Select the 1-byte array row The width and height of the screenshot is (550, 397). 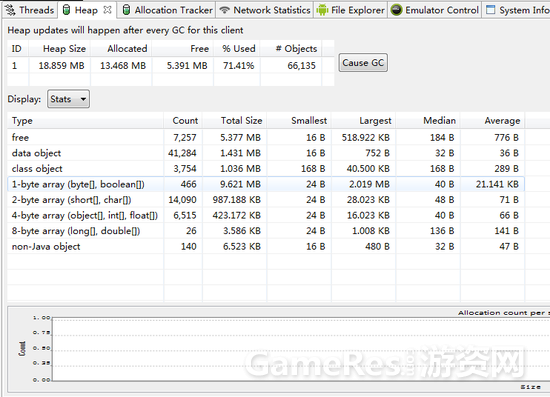(x=266, y=184)
